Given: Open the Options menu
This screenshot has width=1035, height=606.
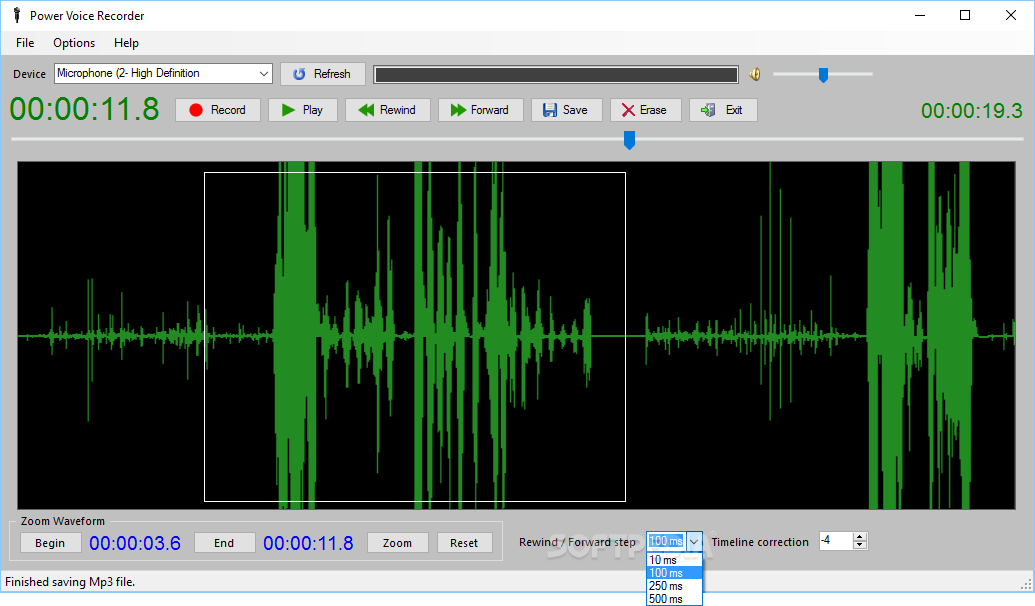Looking at the screenshot, I should click(x=74, y=43).
